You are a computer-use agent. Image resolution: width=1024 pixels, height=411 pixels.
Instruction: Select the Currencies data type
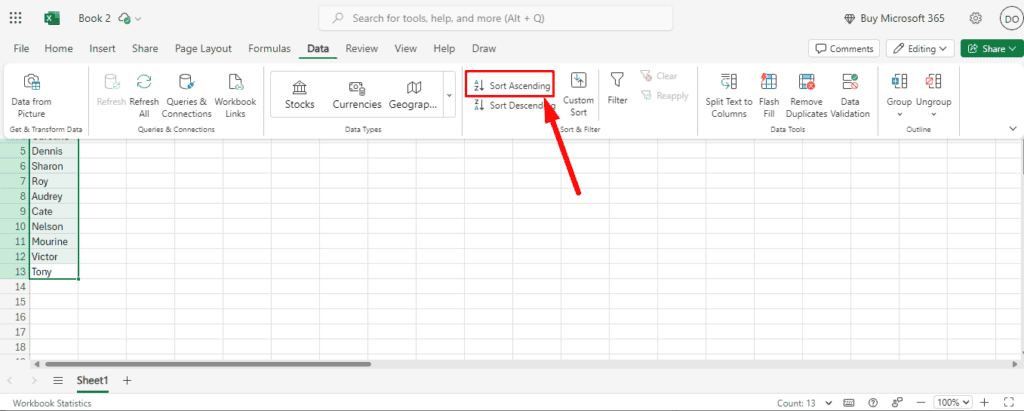357,95
